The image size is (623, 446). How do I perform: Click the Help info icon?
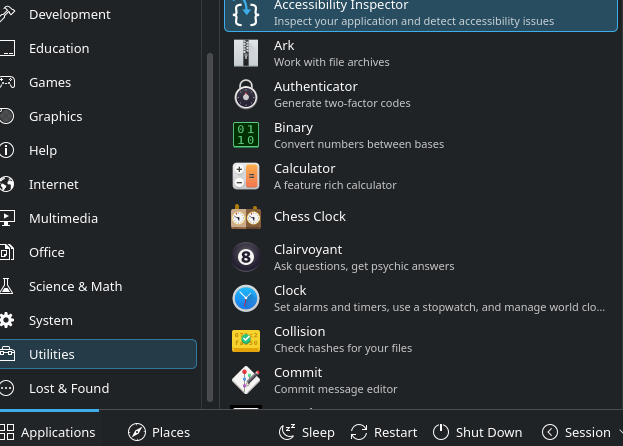click(6, 151)
